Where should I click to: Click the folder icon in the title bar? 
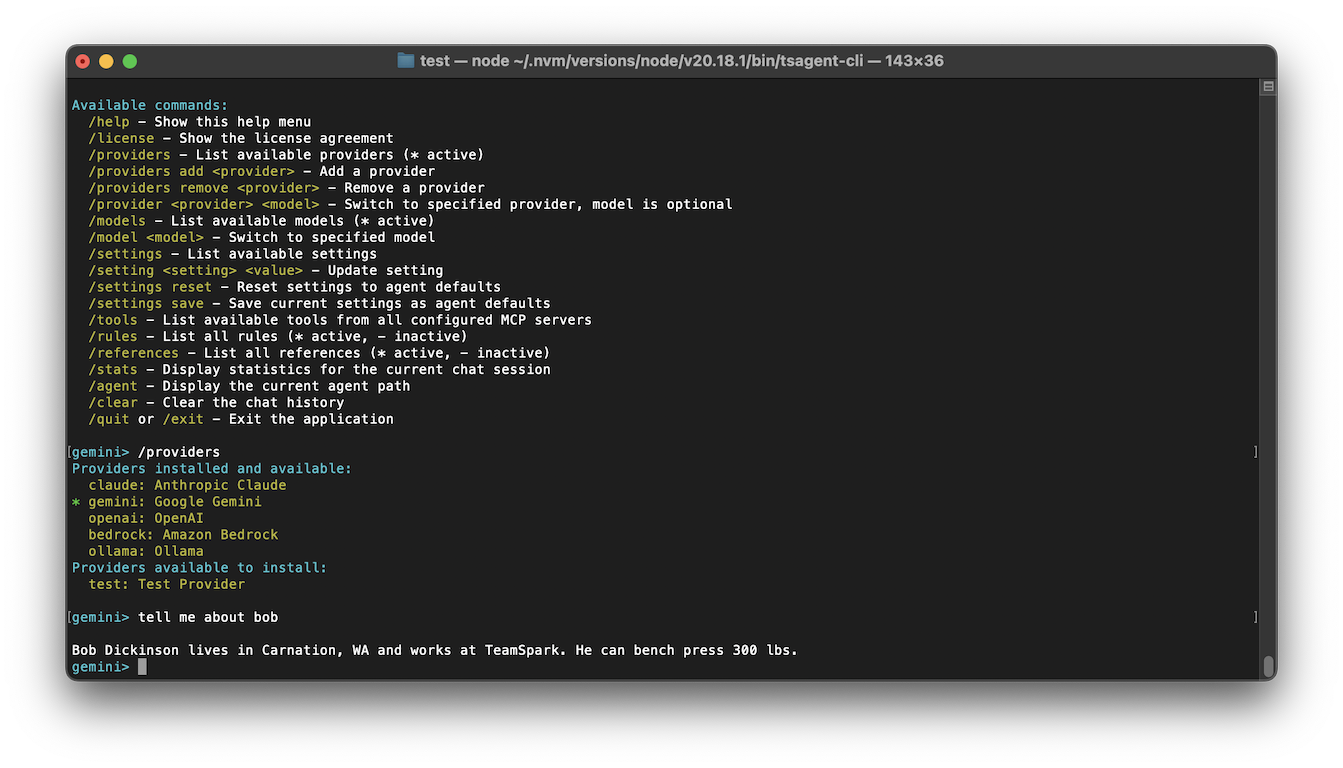click(x=405, y=61)
